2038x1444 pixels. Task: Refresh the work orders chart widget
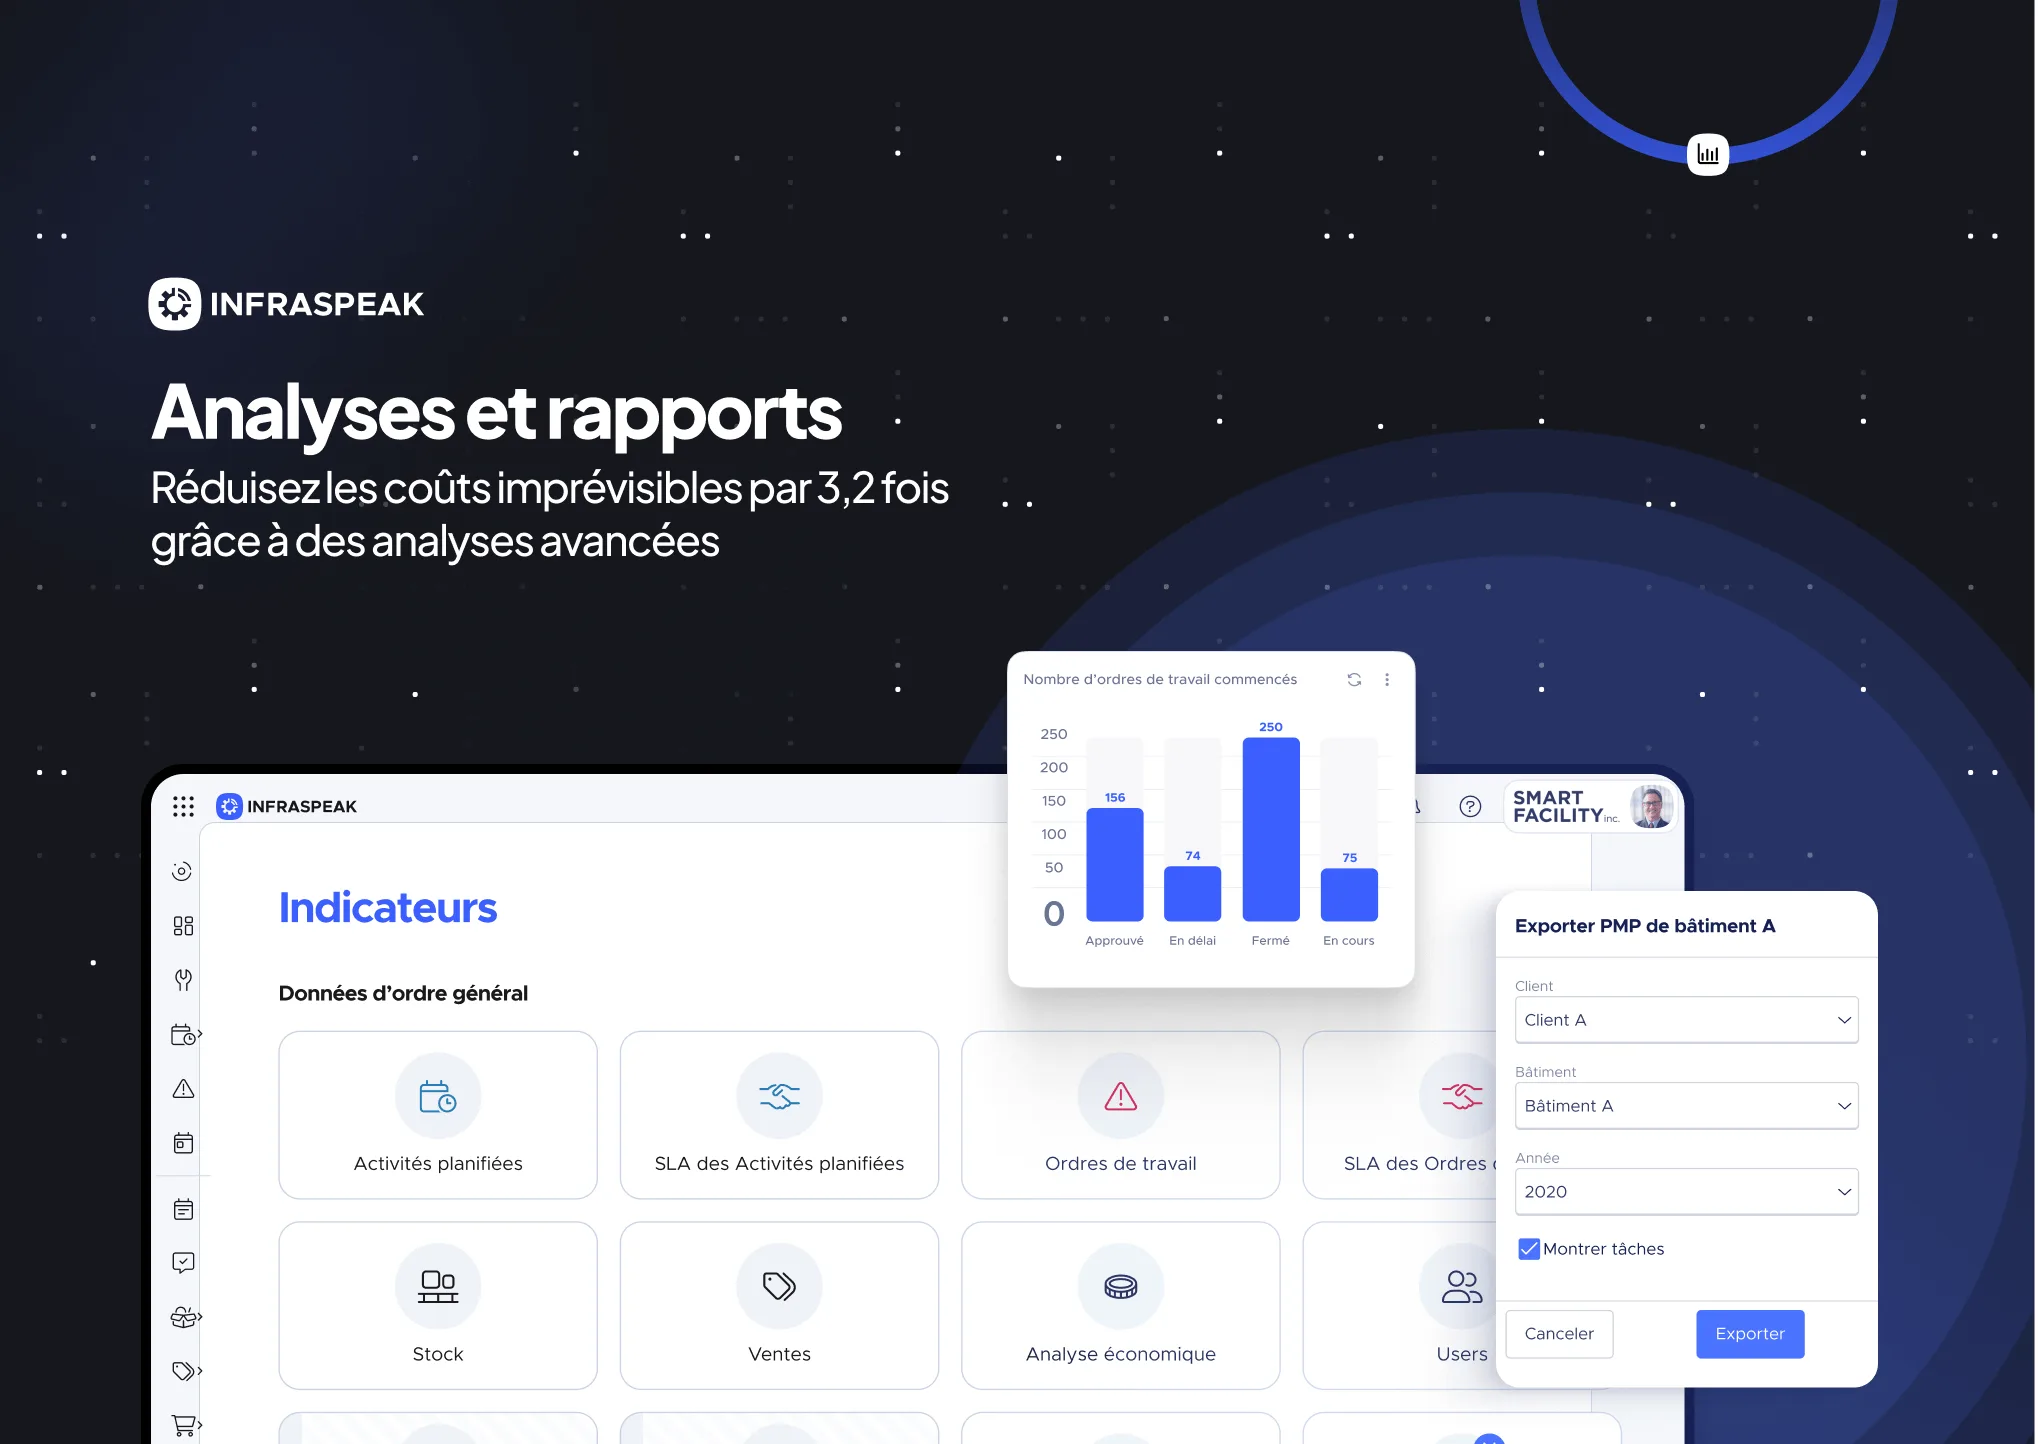tap(1354, 679)
